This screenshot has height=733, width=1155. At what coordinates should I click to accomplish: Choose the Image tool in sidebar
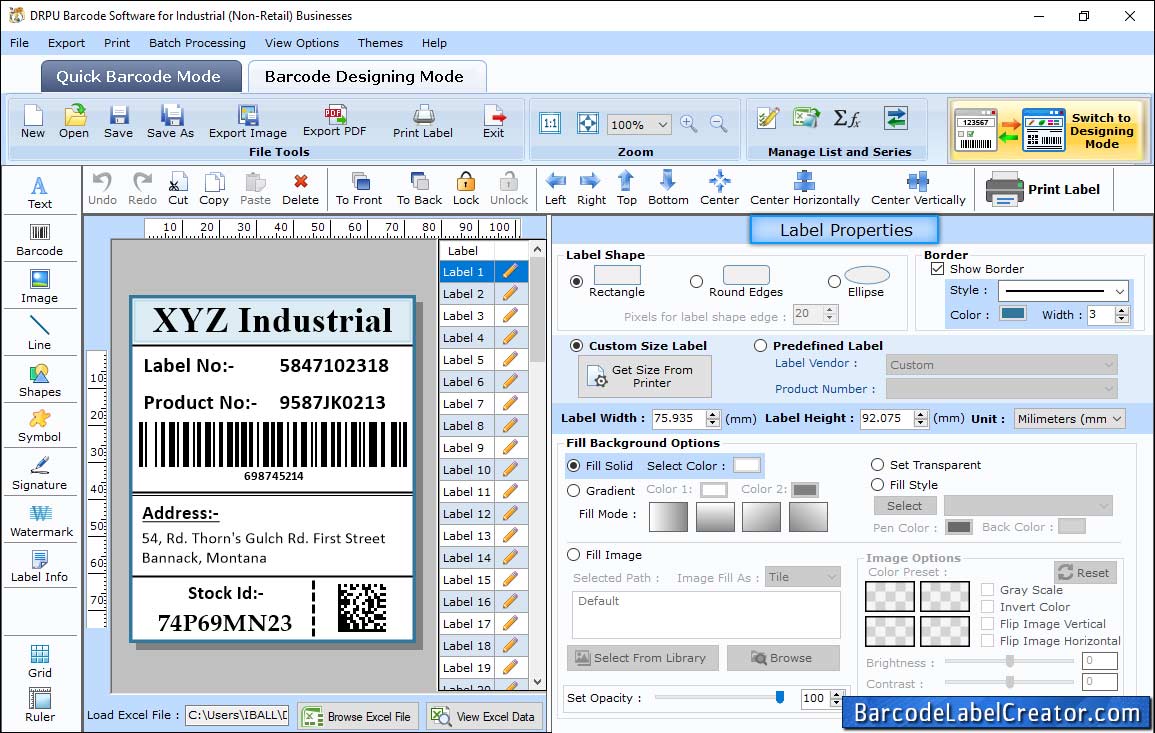coord(40,287)
